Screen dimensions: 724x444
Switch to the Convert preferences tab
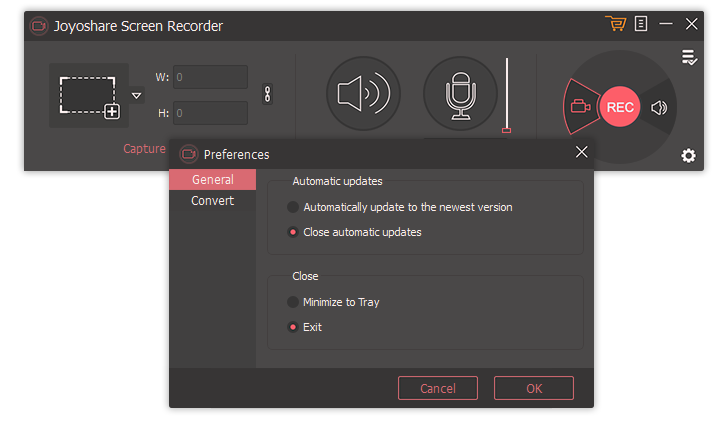pyautogui.click(x=212, y=201)
